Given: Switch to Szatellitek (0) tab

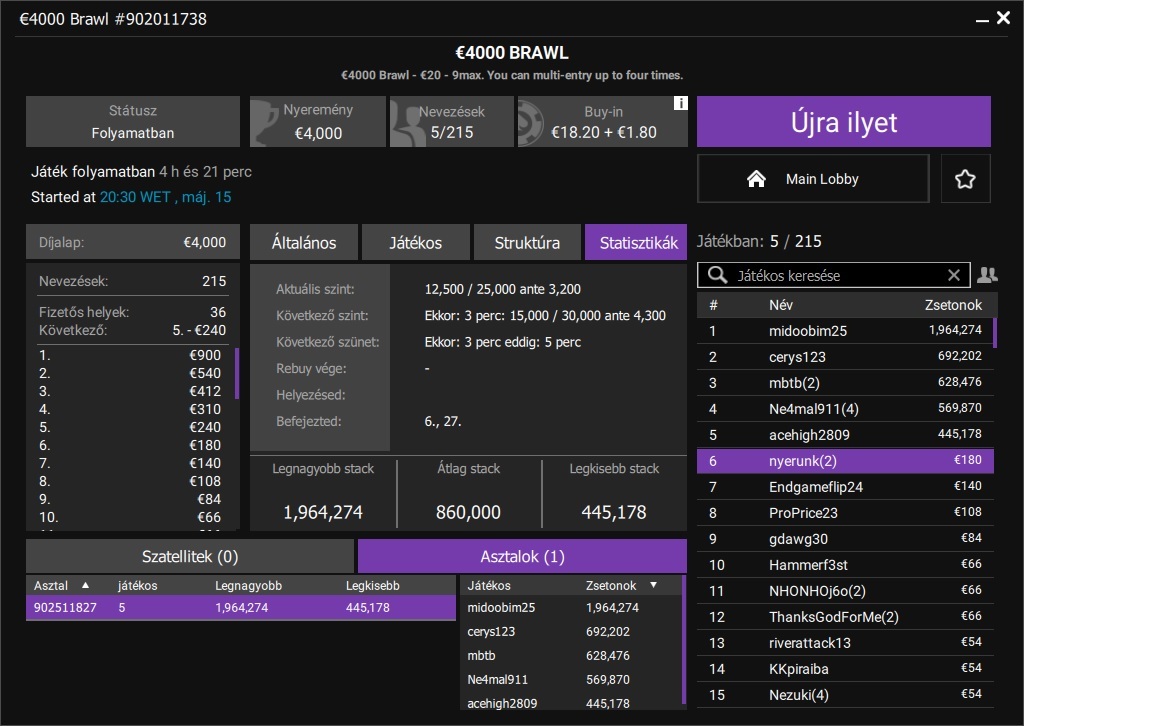Looking at the screenshot, I should 190,556.
